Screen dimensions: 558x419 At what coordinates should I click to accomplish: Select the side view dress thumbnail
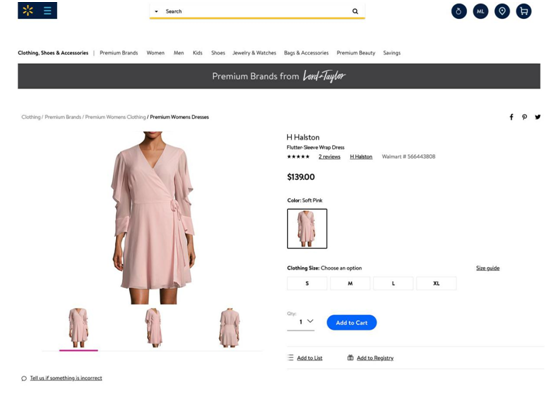pyautogui.click(x=154, y=328)
